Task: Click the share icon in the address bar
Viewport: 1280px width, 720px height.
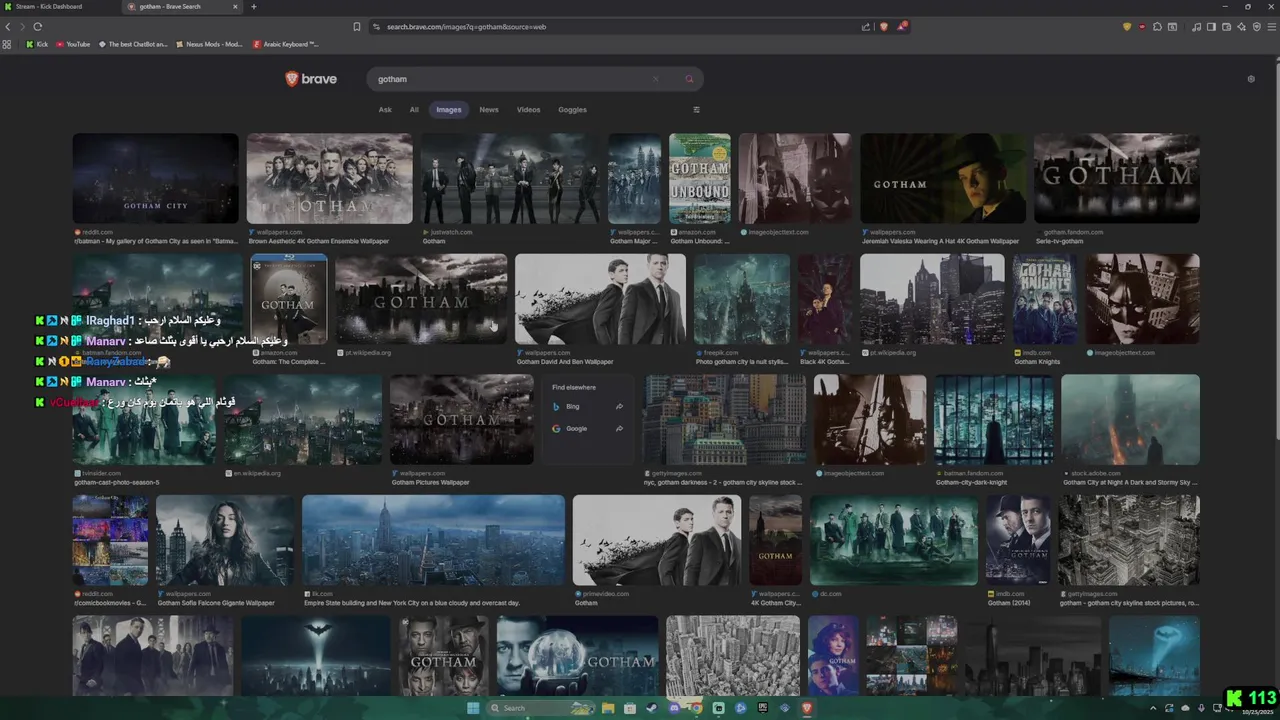Action: (866, 27)
